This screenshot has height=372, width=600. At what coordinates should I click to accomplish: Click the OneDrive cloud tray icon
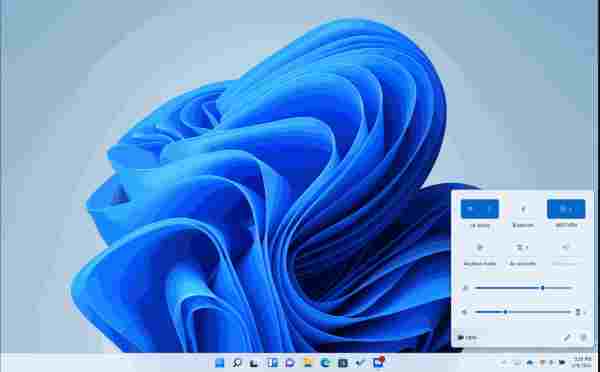pyautogui.click(x=530, y=363)
